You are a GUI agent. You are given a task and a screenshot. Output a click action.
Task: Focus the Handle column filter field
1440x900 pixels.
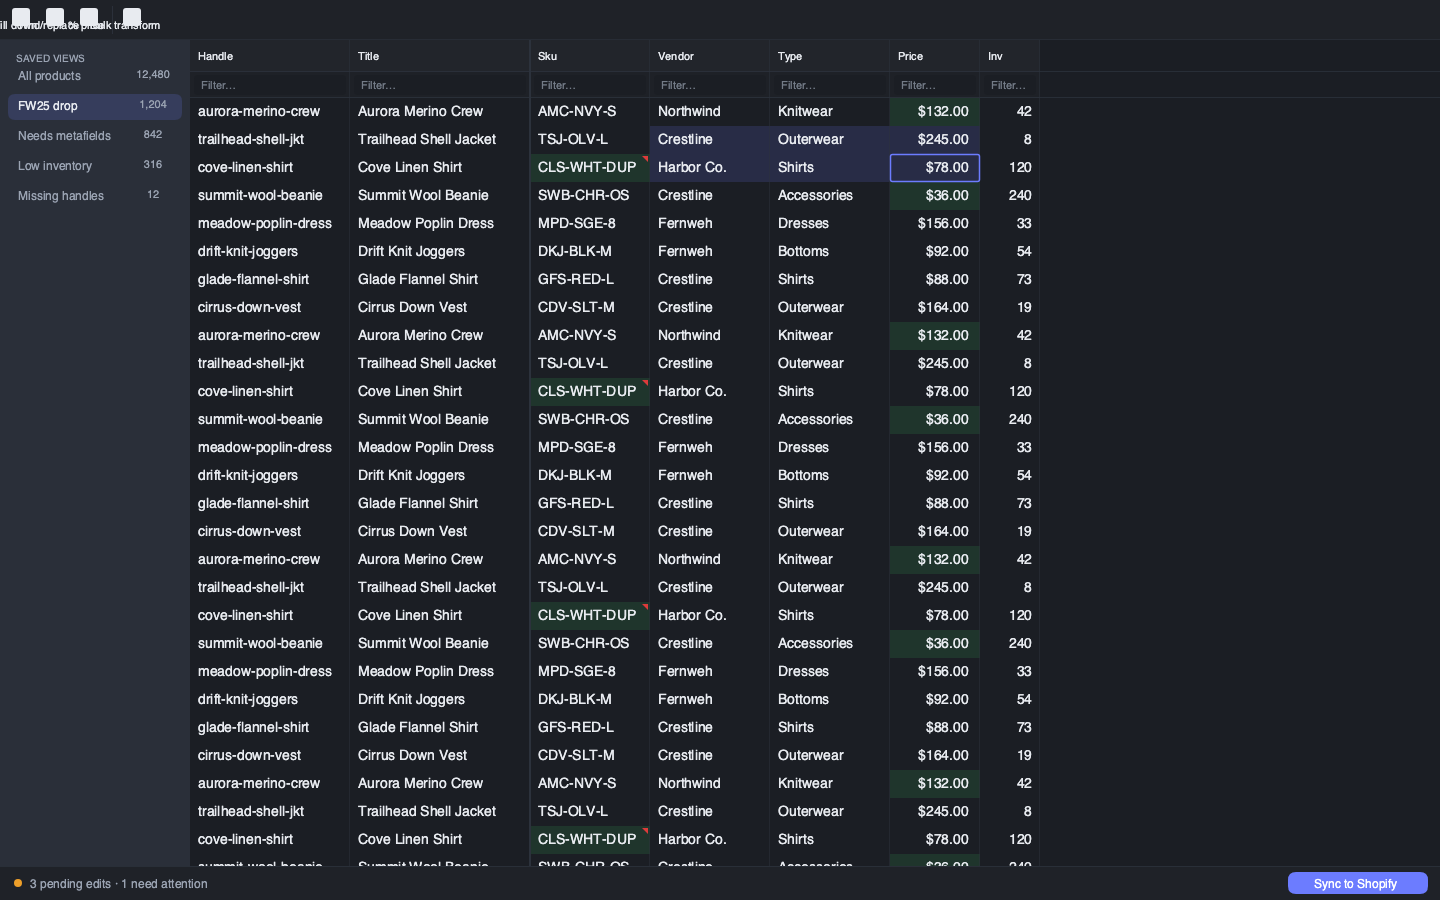click(x=270, y=85)
